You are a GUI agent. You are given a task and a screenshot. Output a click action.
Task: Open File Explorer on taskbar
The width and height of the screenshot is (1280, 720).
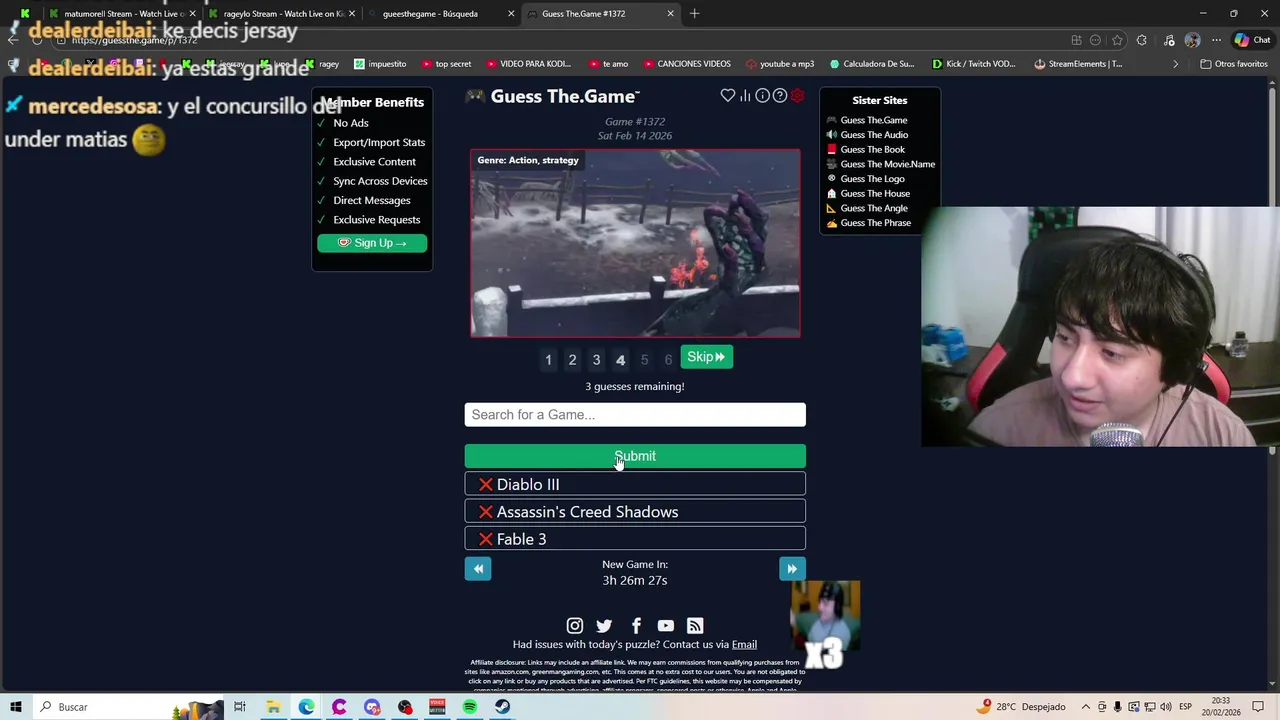273,707
